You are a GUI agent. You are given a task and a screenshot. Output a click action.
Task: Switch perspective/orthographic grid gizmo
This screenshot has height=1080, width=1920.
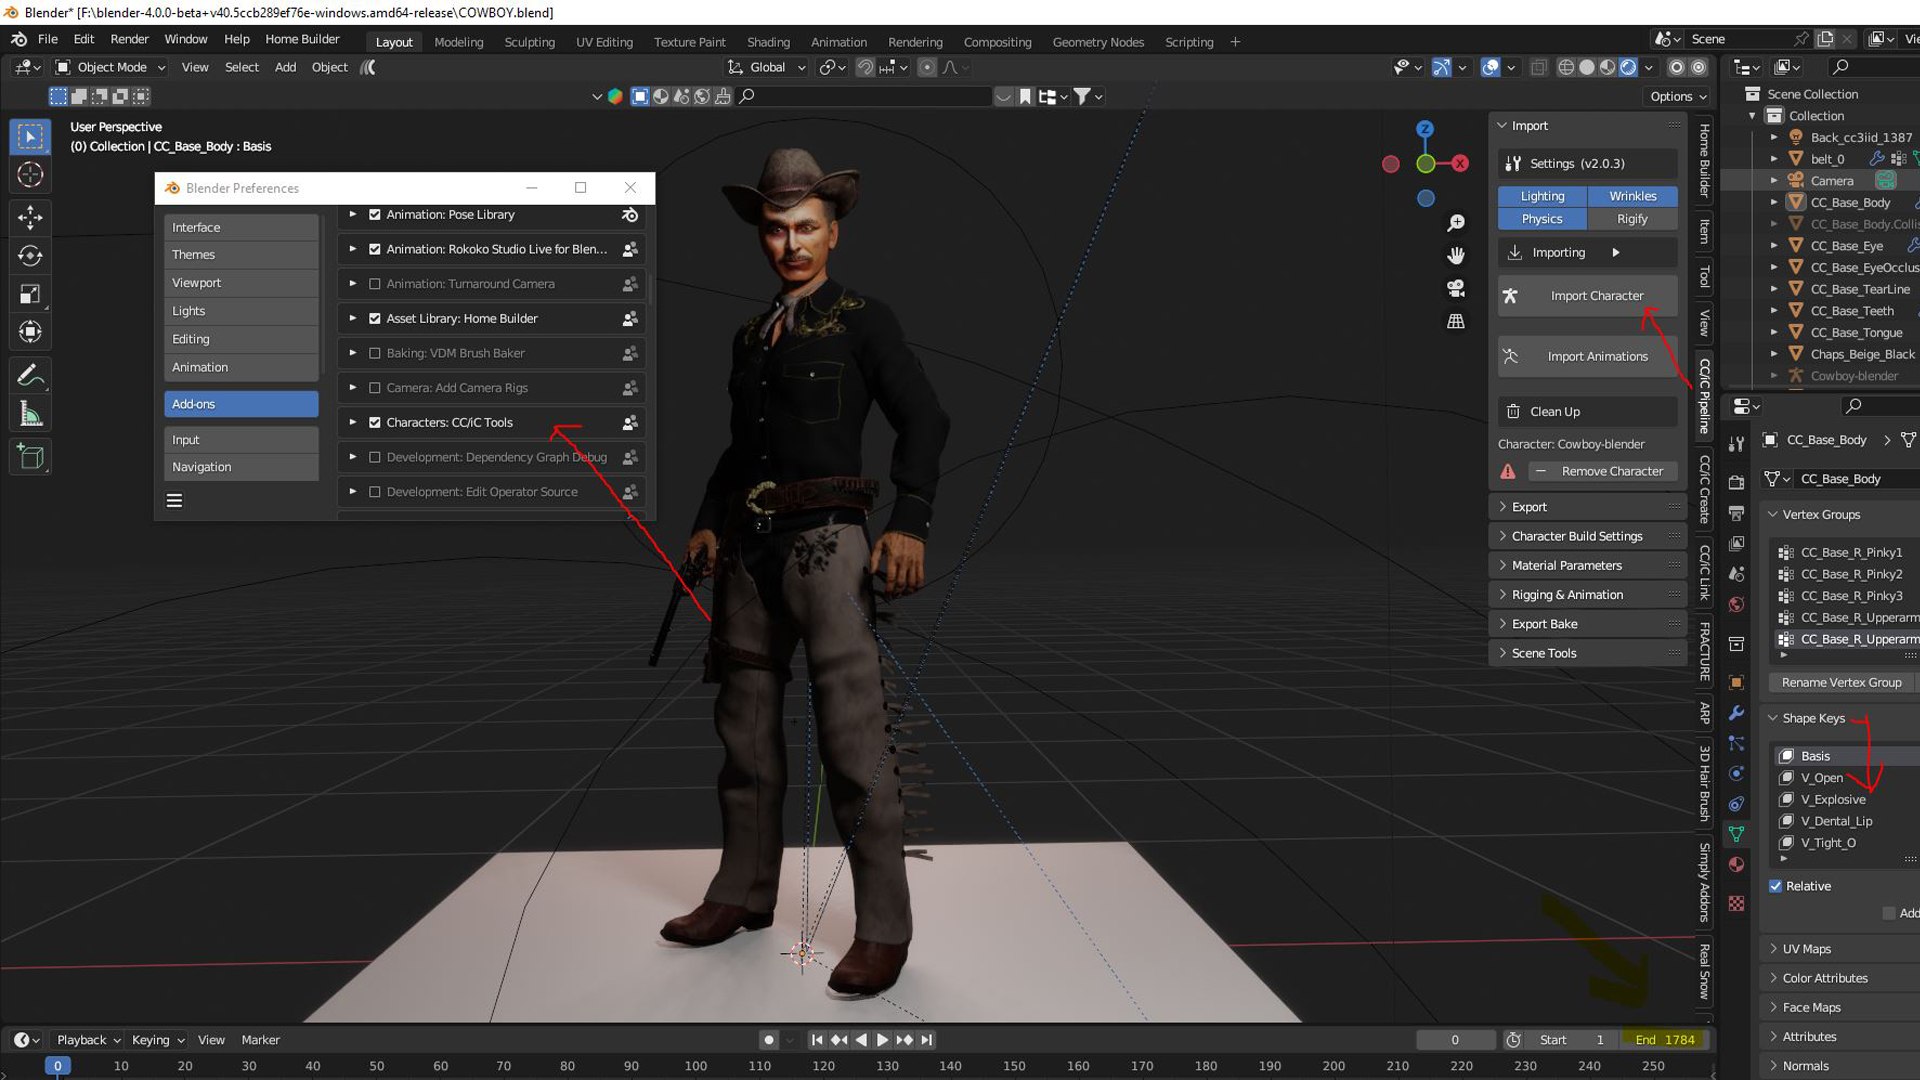(x=1456, y=322)
